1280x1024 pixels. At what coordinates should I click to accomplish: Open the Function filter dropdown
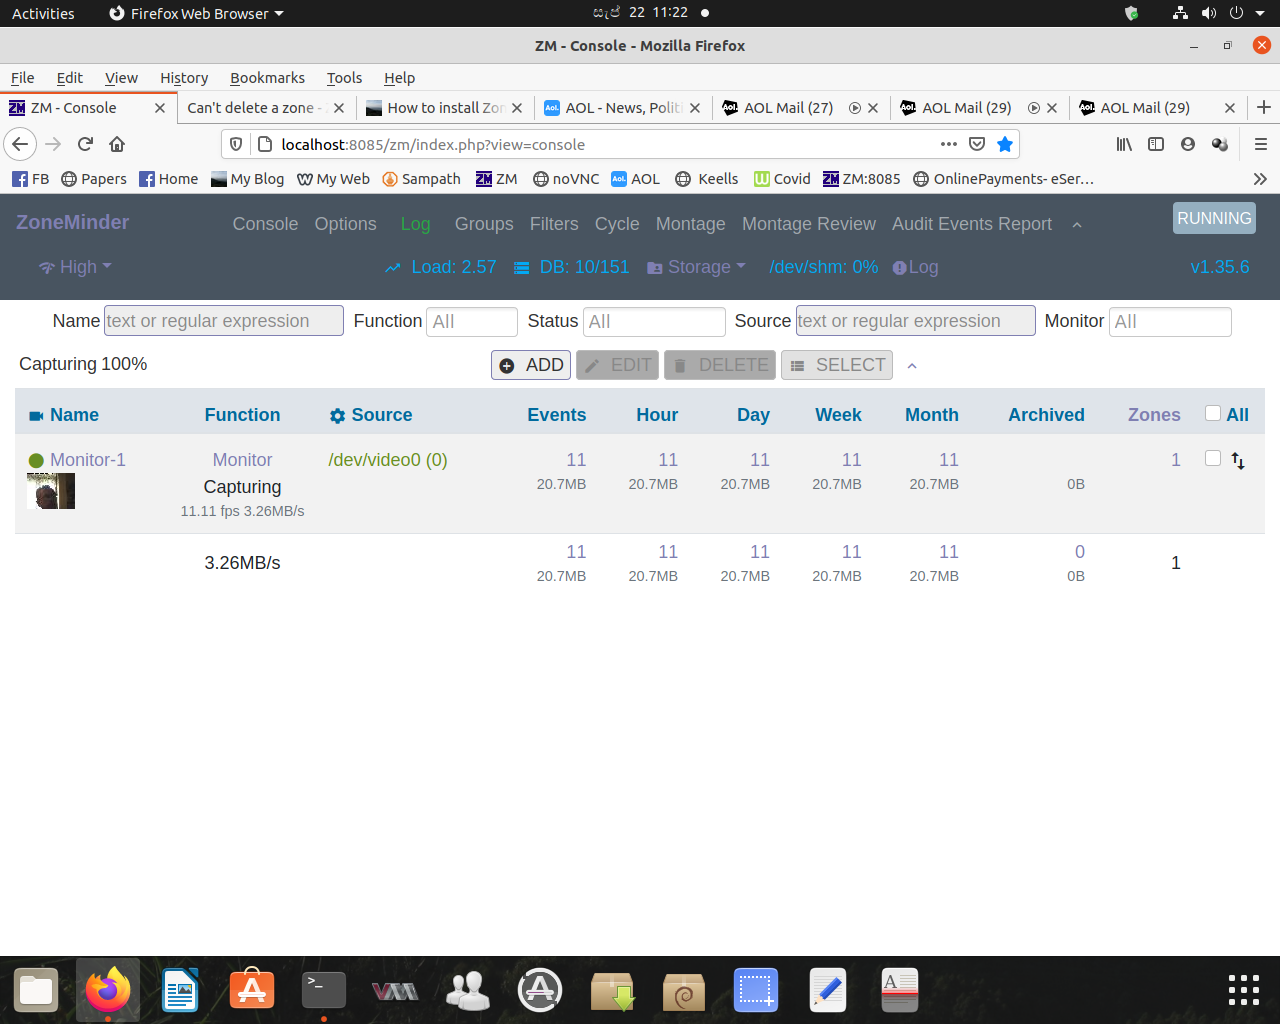(x=471, y=321)
